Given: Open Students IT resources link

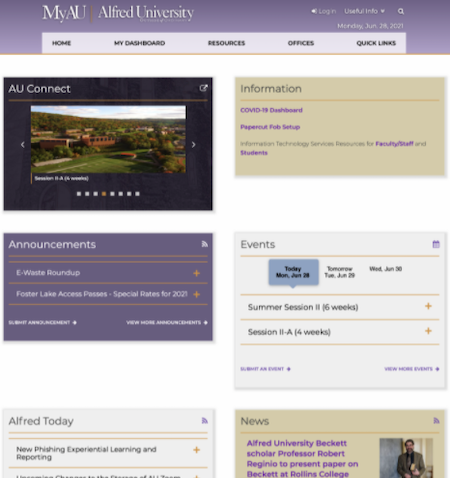Looking at the screenshot, I should [254, 153].
